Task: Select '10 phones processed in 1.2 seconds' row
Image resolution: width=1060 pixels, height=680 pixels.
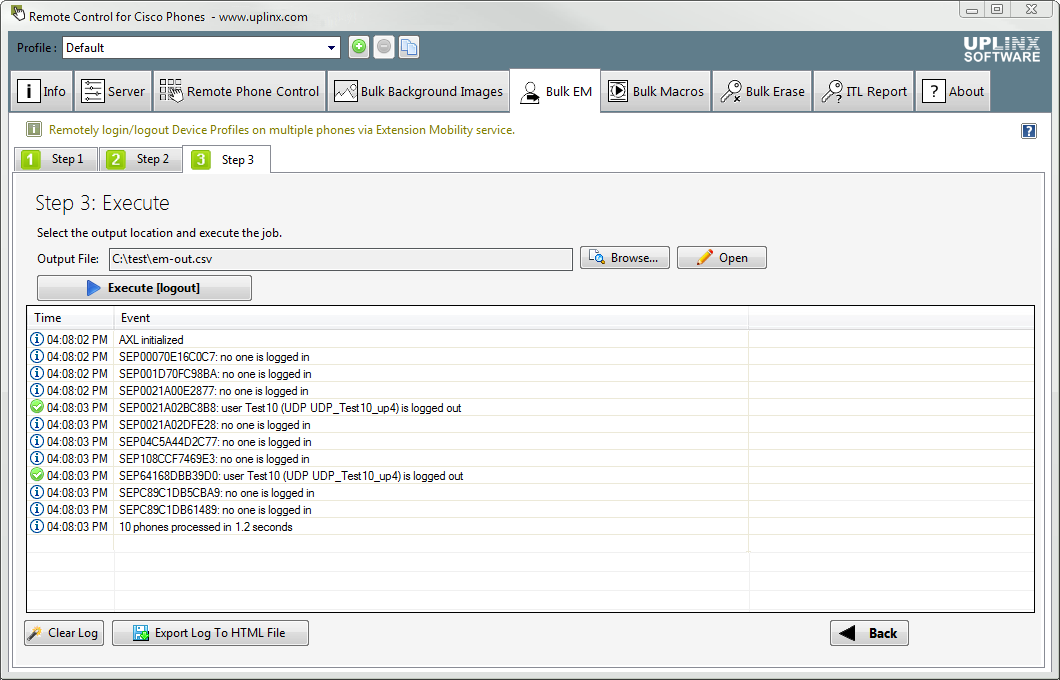Action: coord(531,527)
